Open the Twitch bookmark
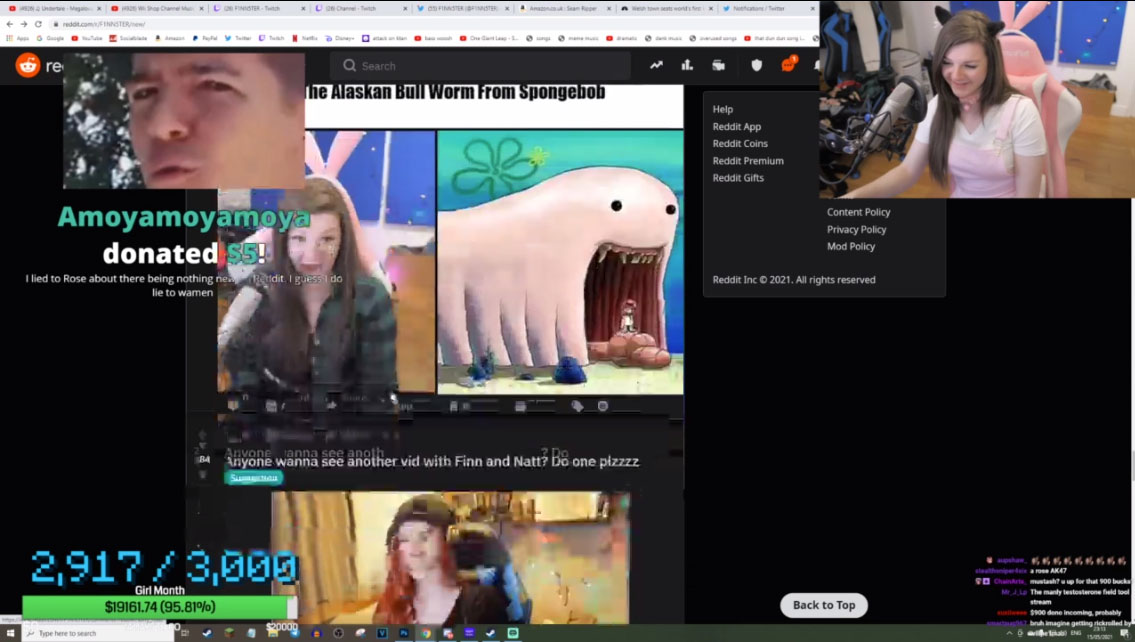 tap(271, 38)
